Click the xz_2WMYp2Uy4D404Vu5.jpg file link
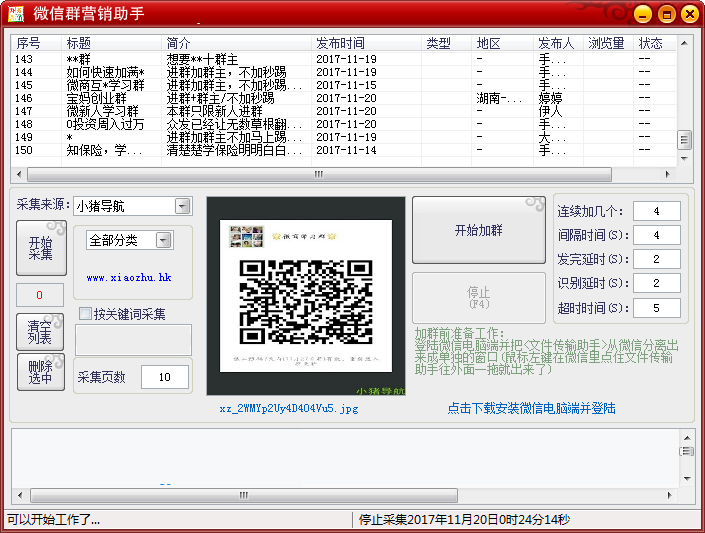The height and width of the screenshot is (533, 705). point(289,408)
